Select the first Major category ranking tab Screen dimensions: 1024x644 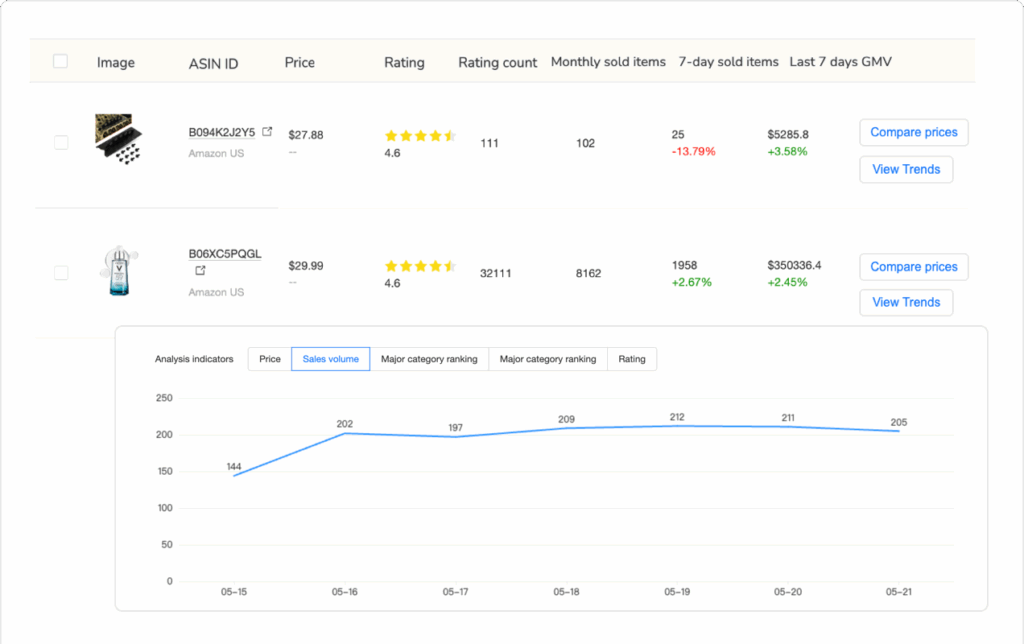(429, 359)
